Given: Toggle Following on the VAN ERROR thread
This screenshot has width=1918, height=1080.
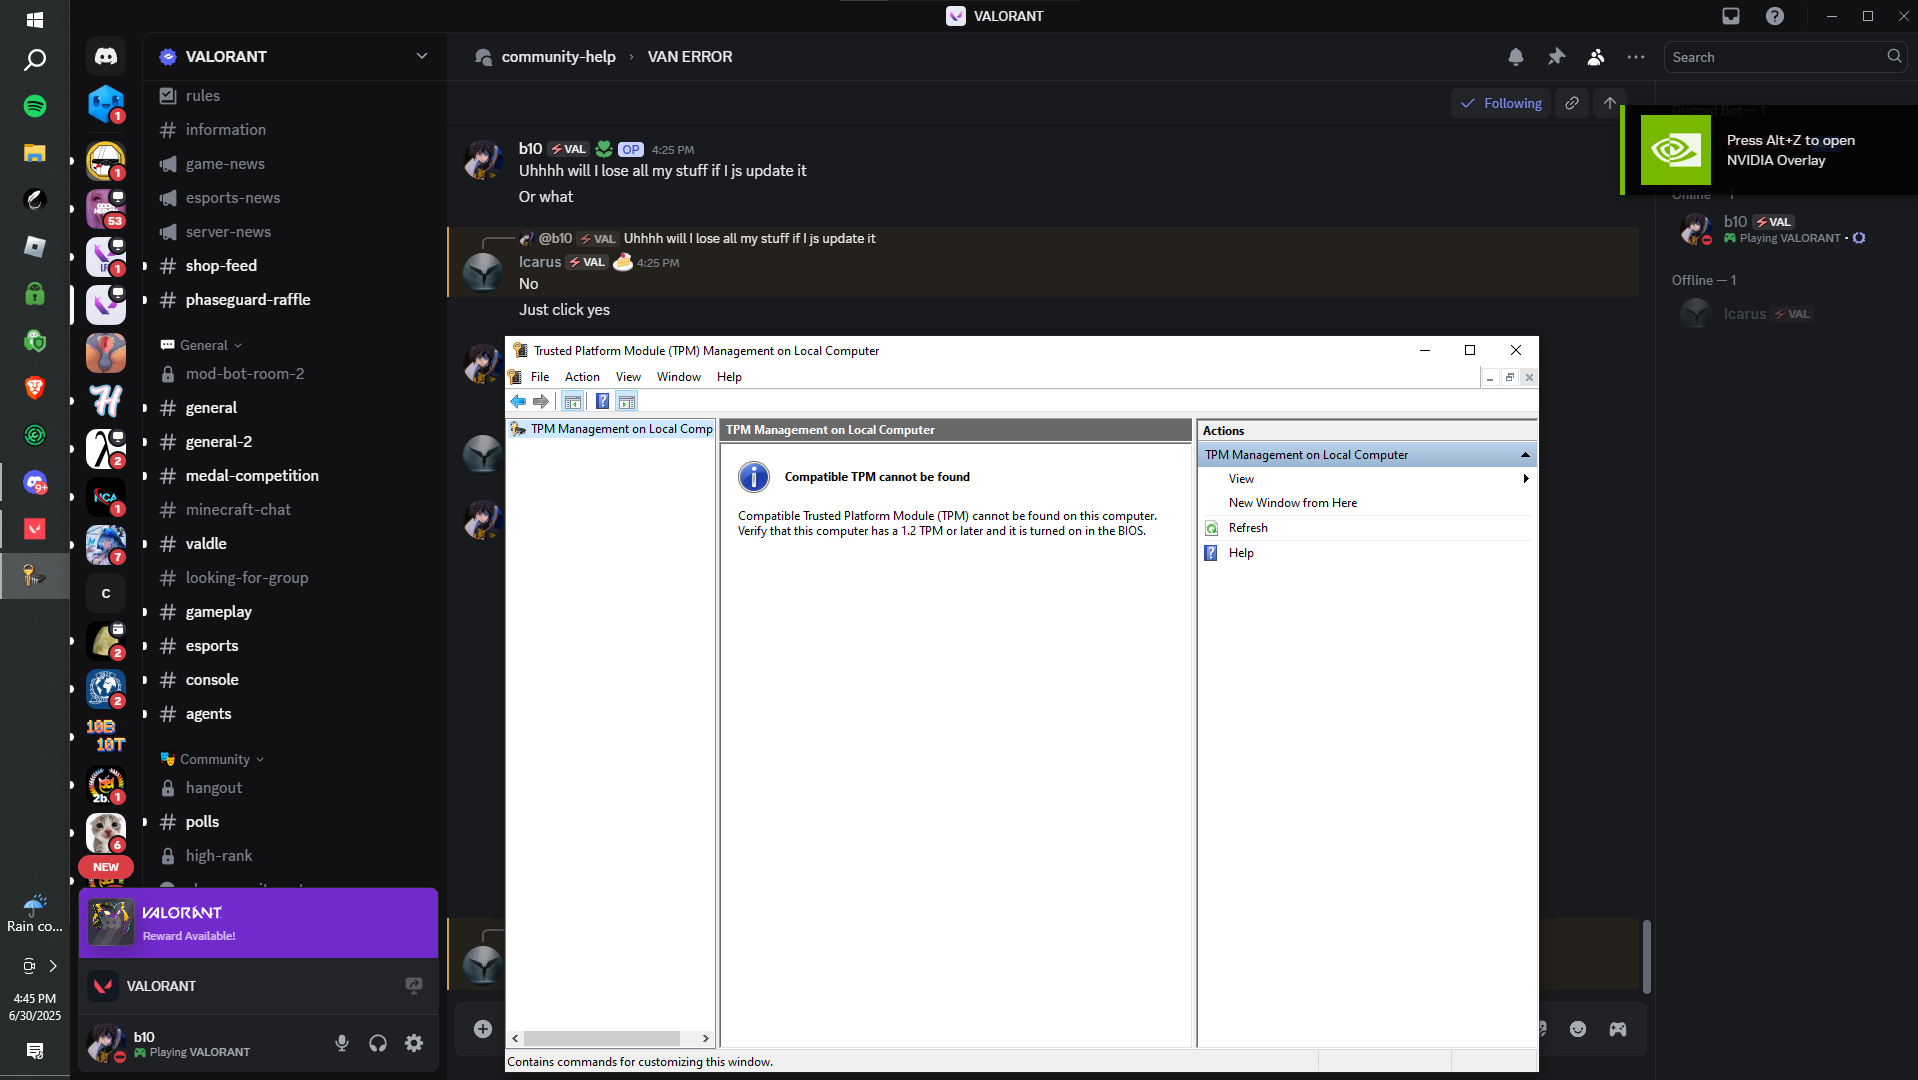Looking at the screenshot, I should pos(1501,103).
